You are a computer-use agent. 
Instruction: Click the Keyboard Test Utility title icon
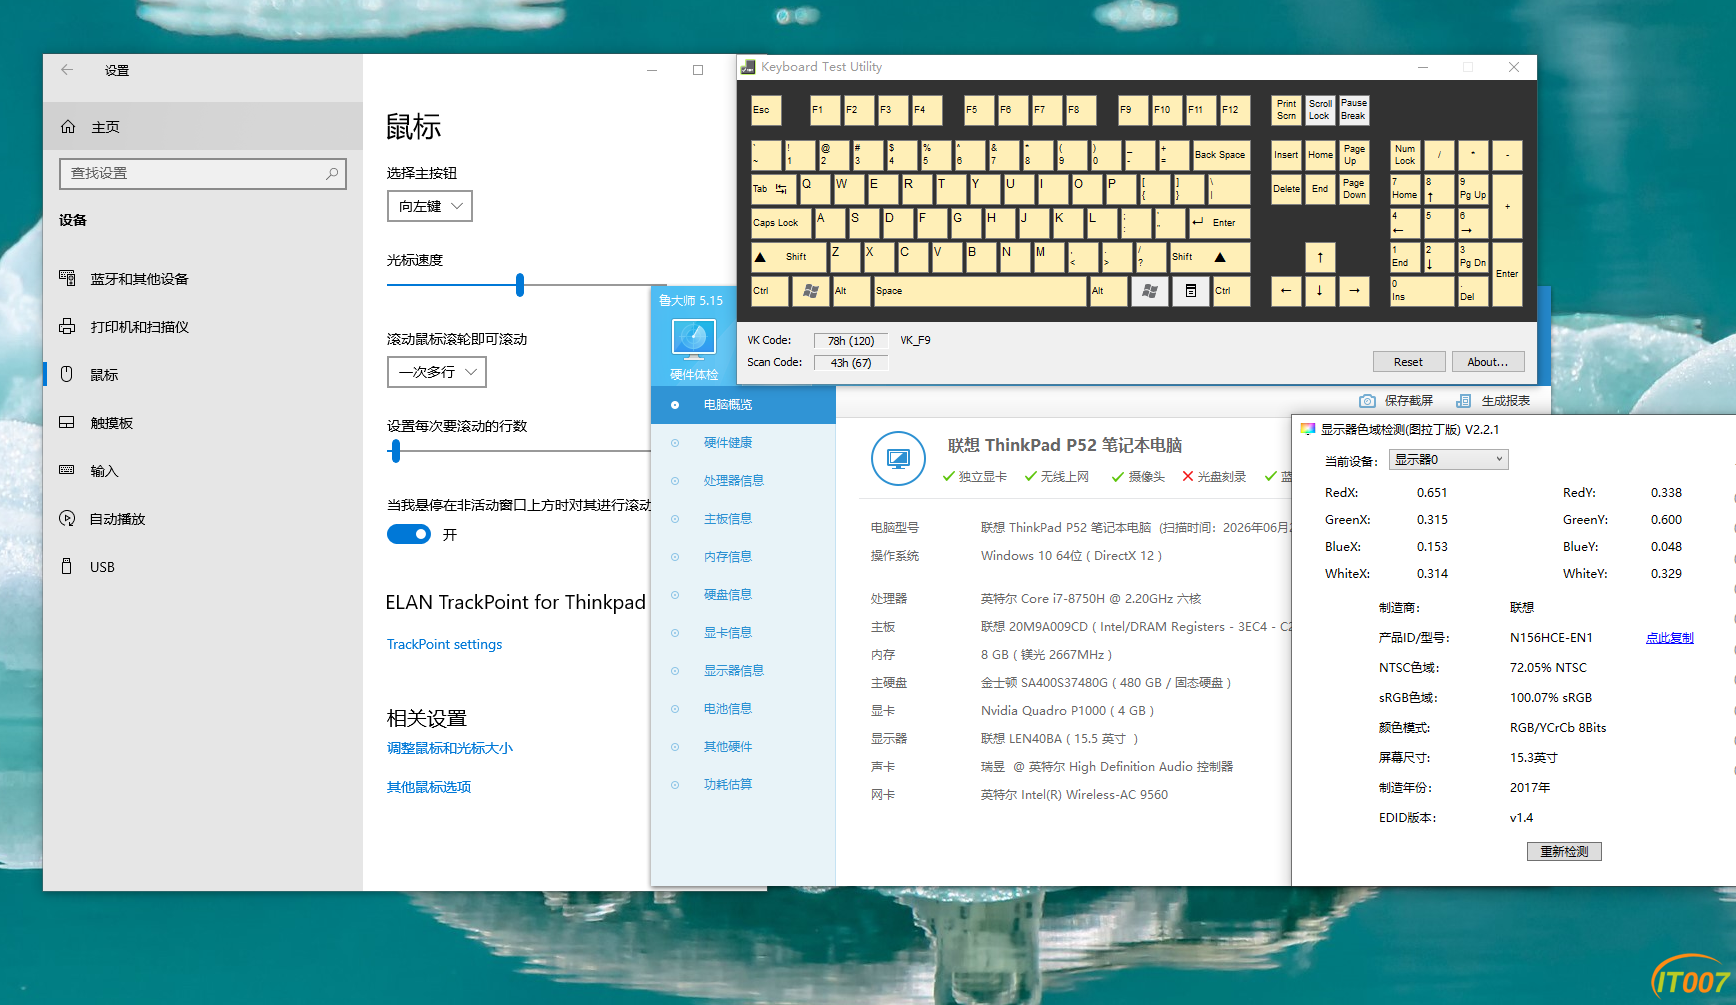[748, 67]
